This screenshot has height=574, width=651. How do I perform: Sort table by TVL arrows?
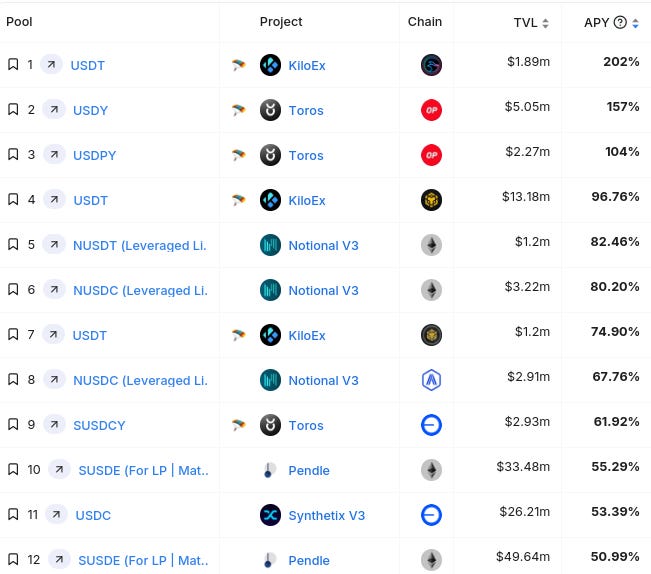click(546, 23)
